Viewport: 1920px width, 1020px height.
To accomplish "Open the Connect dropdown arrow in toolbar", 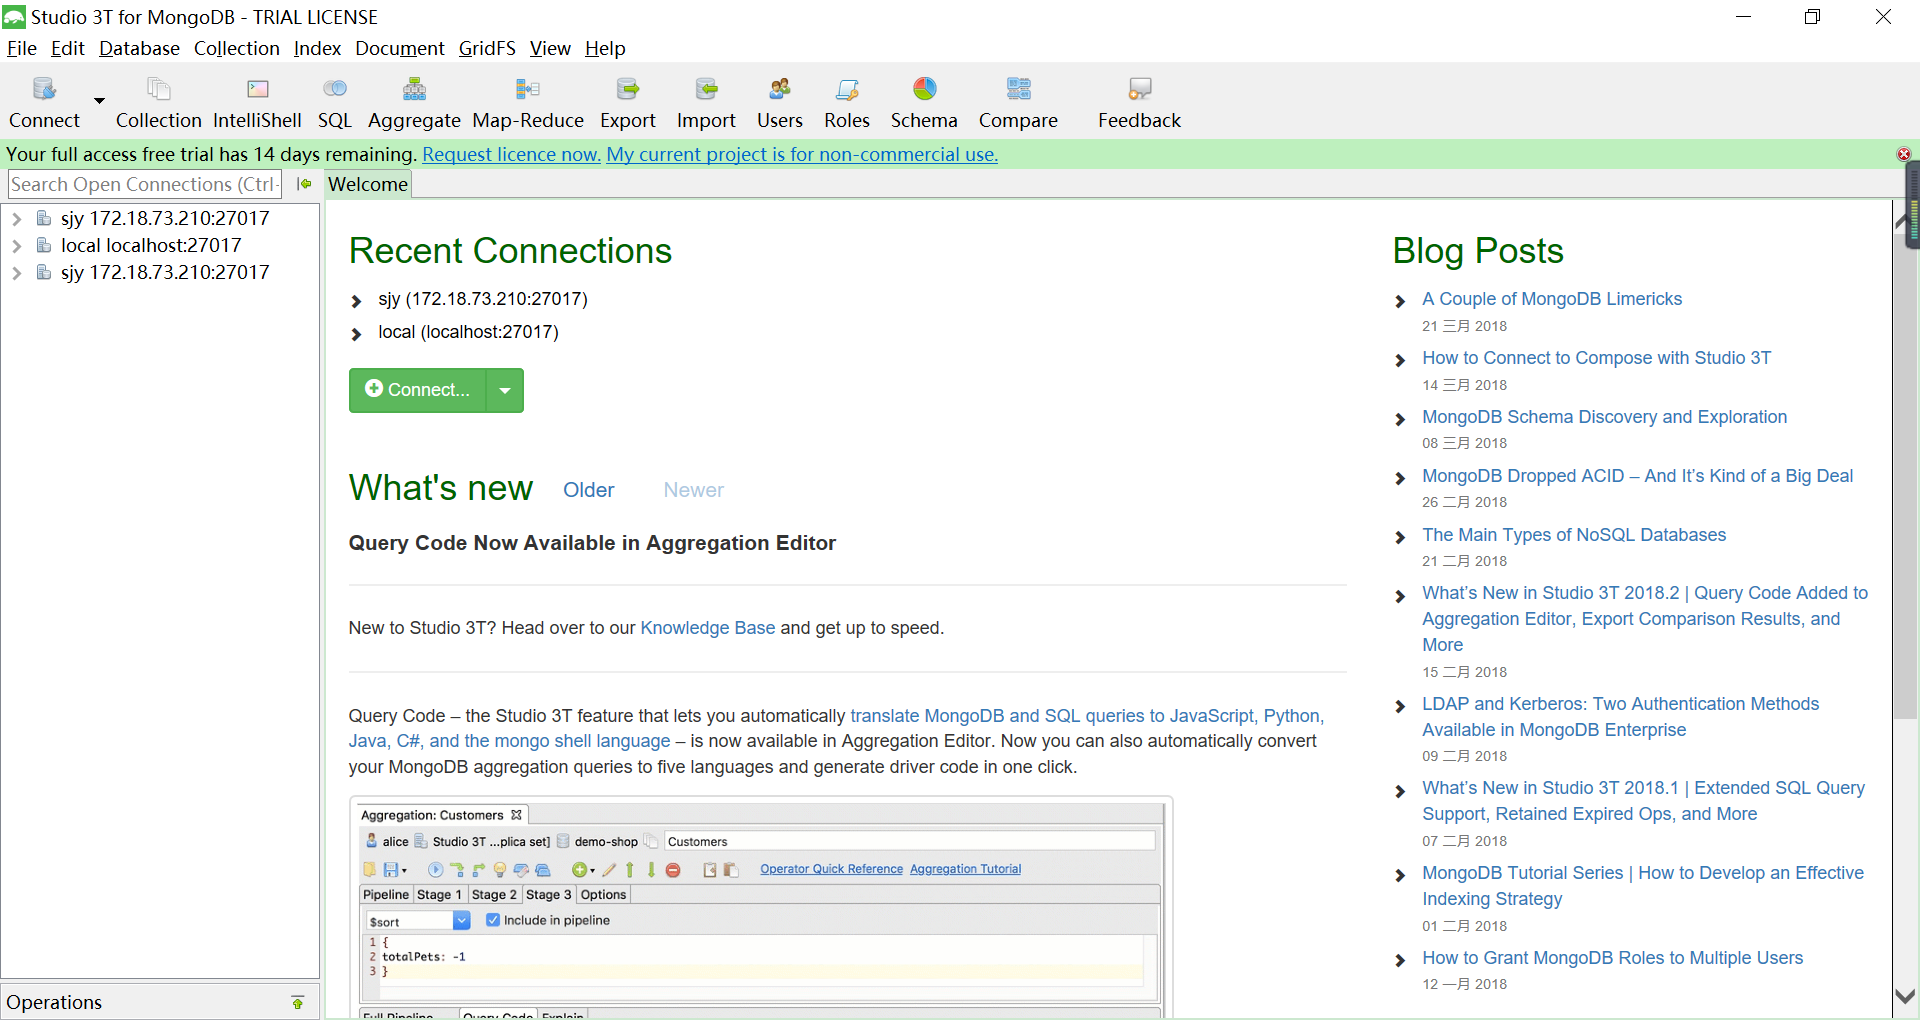I will point(99,101).
